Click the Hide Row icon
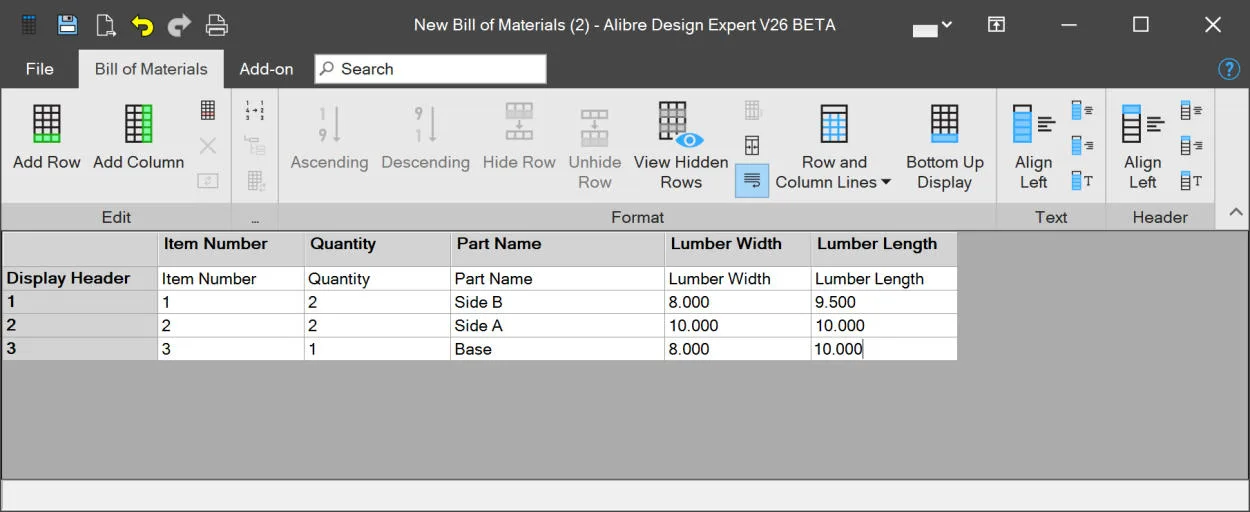Viewport: 1250px width, 512px height. (x=519, y=122)
